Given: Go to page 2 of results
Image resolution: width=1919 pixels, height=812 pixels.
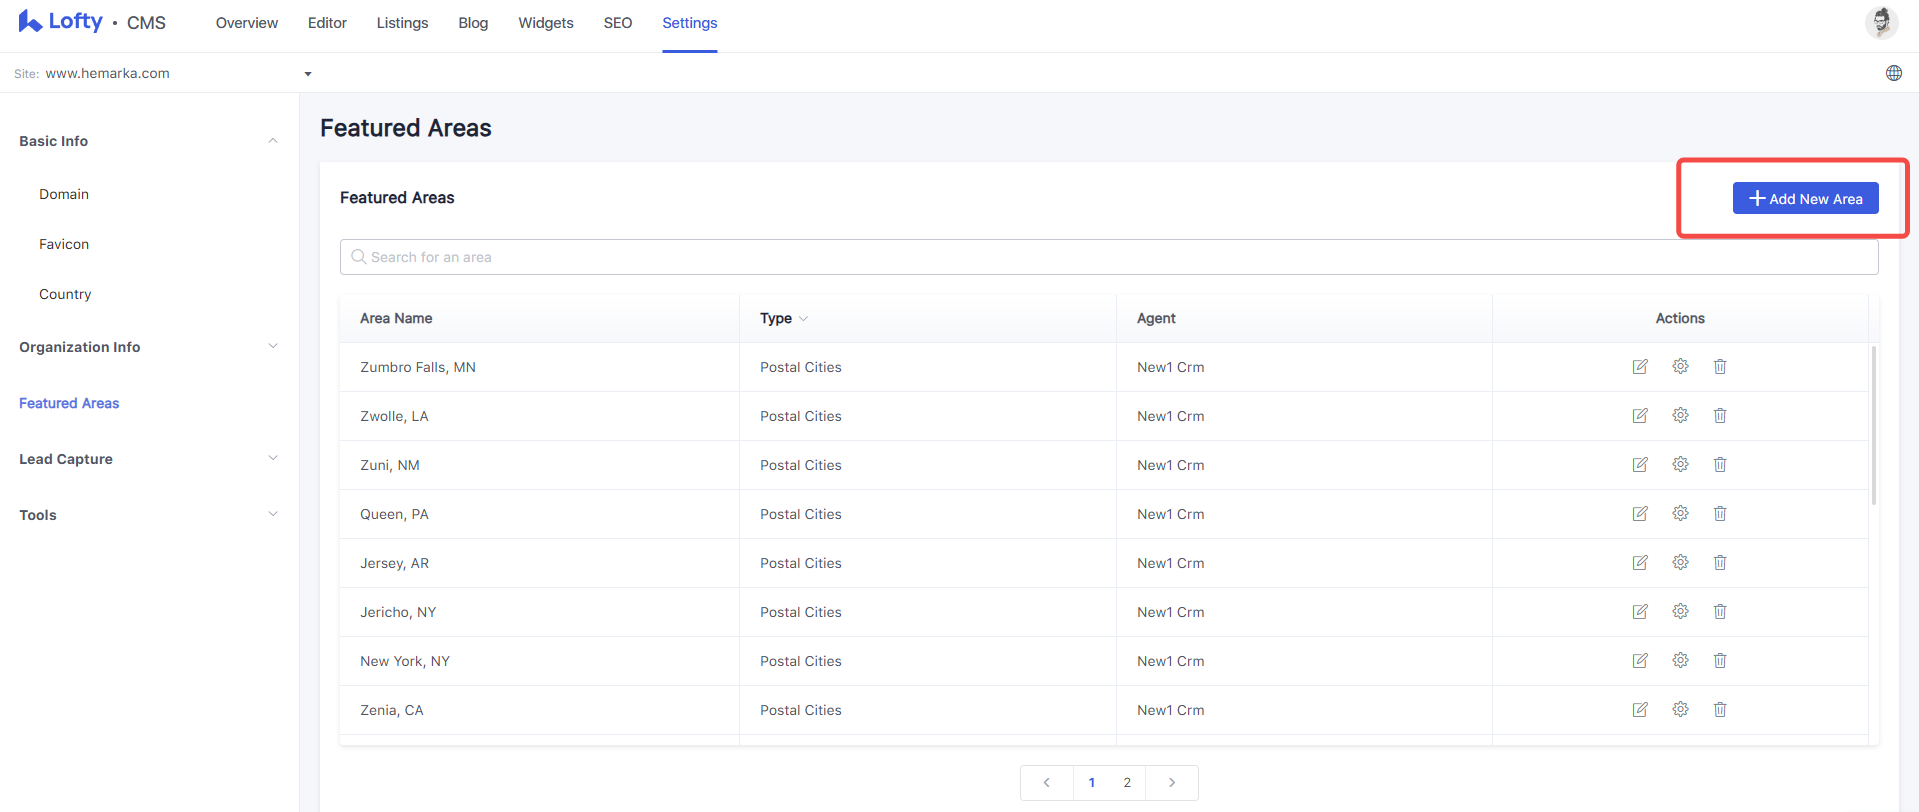Looking at the screenshot, I should [x=1127, y=783].
